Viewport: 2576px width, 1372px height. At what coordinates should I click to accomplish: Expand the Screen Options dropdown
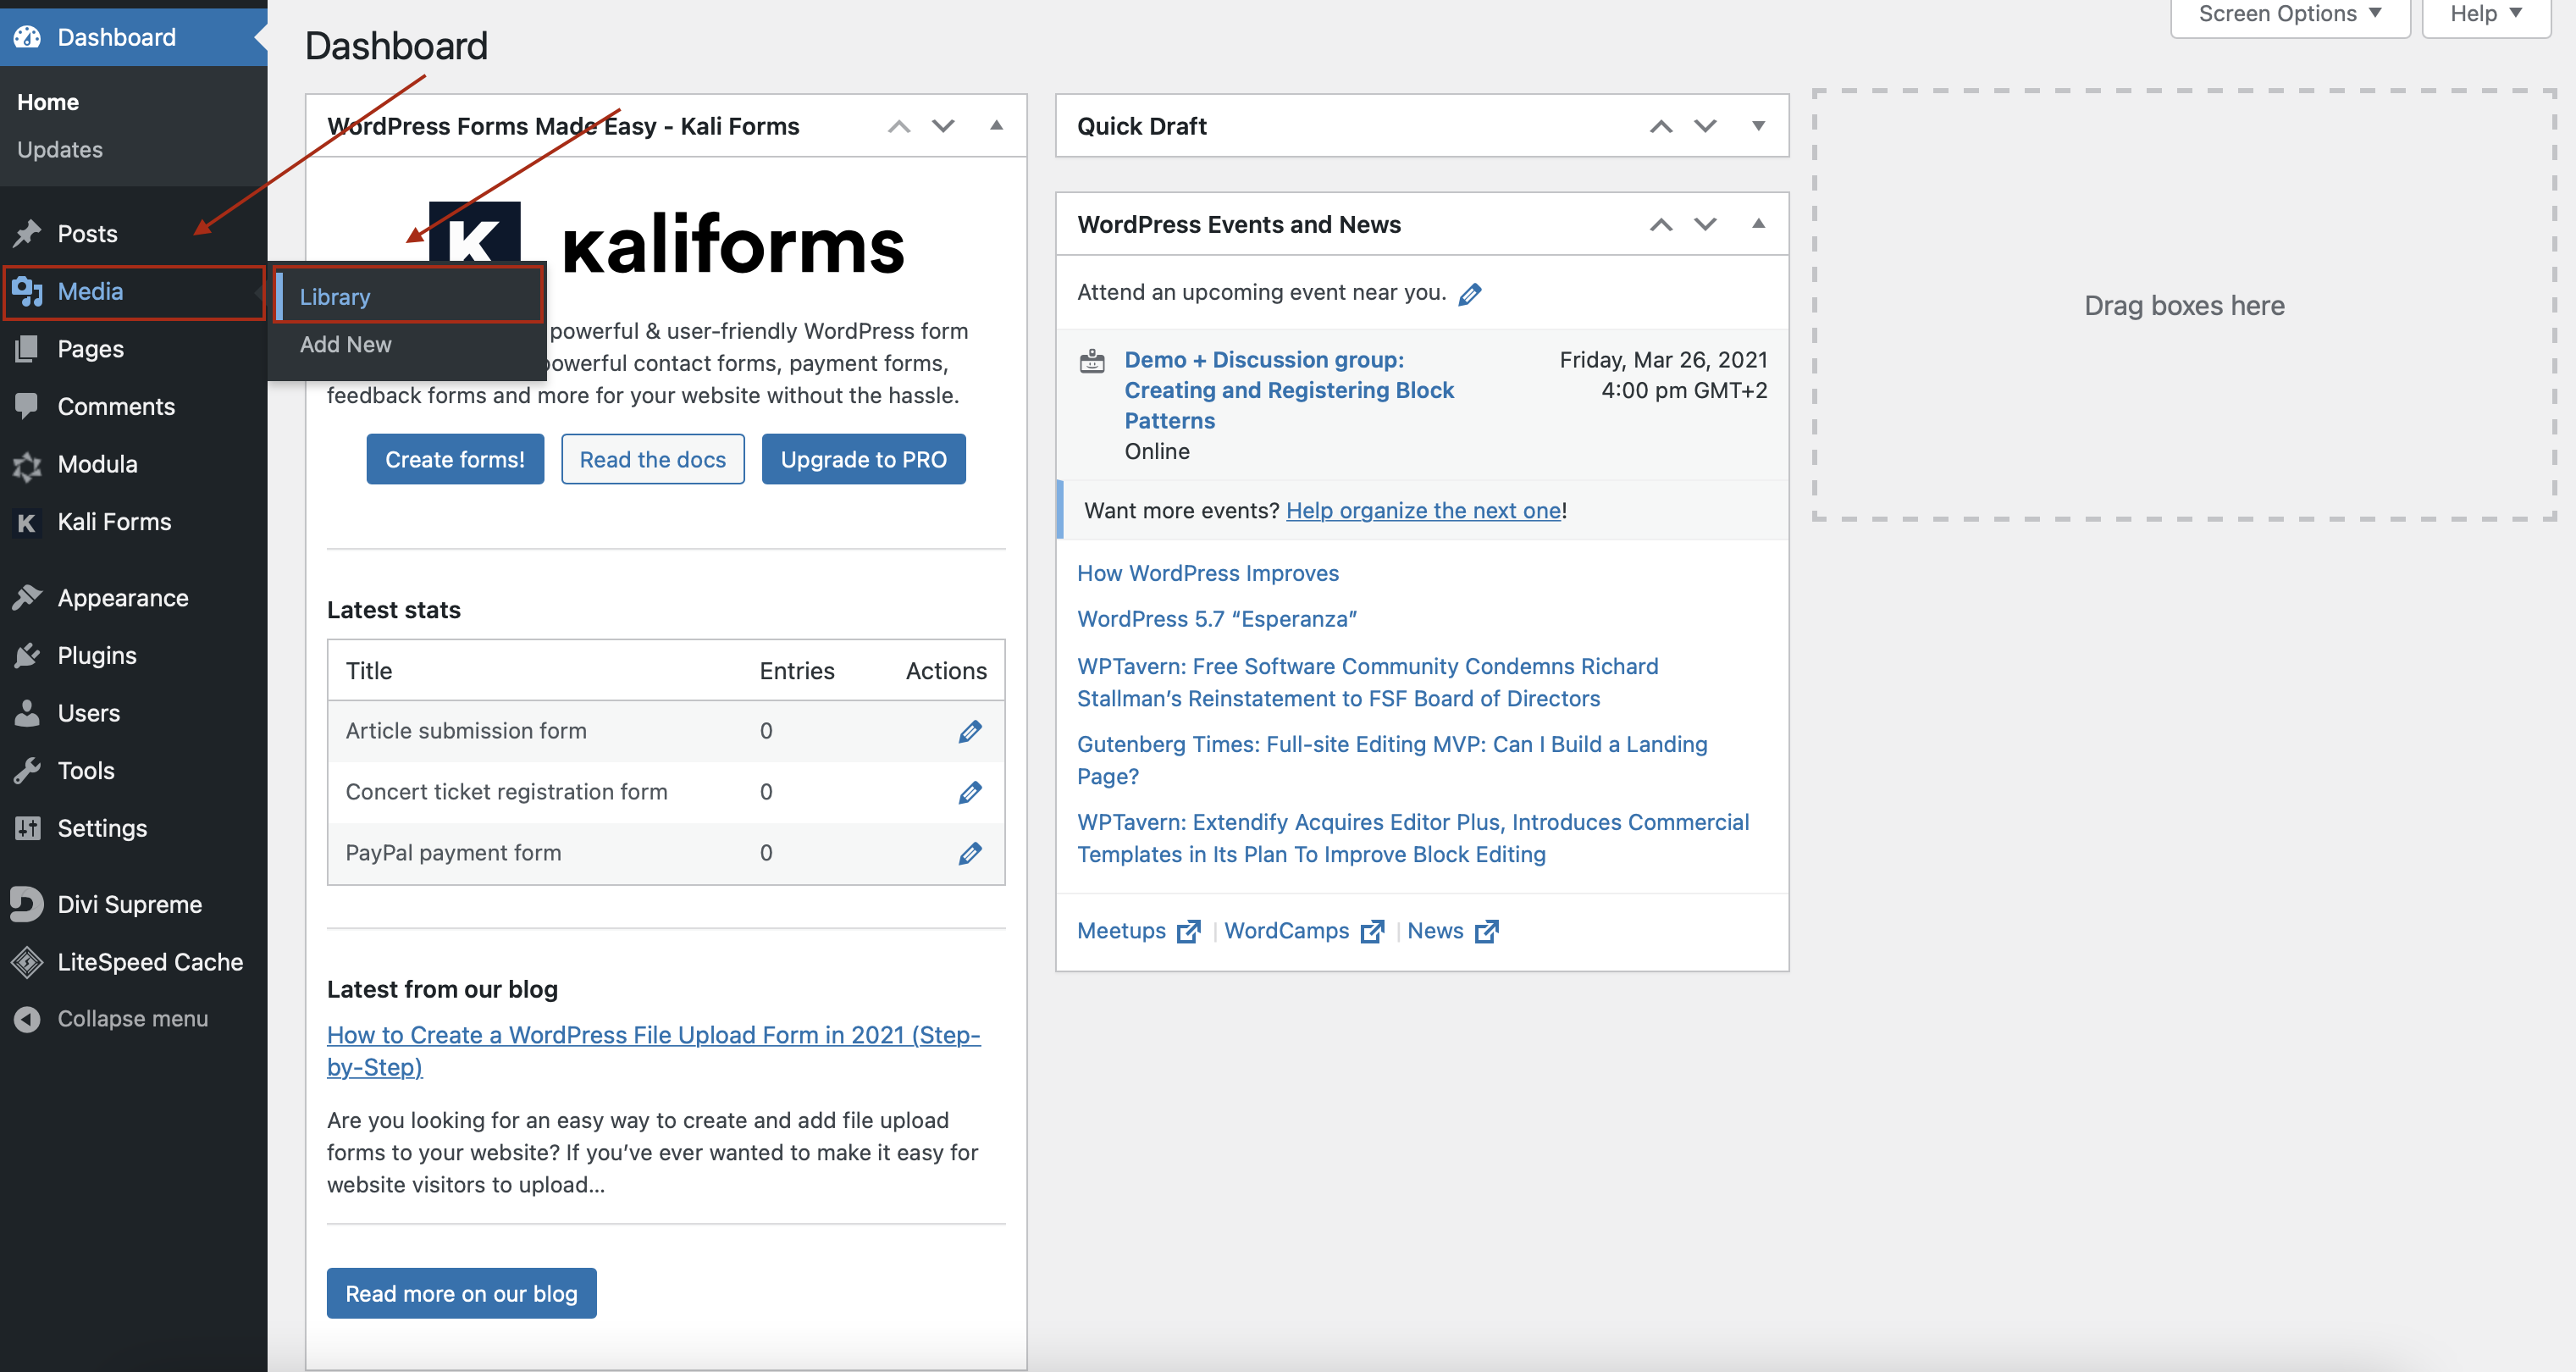pyautogui.click(x=2288, y=13)
